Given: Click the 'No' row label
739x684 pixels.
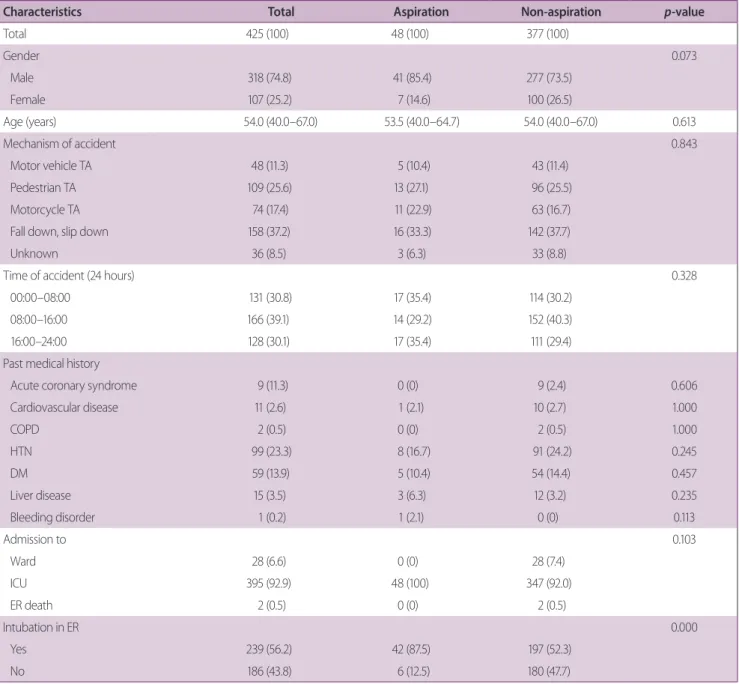Looking at the screenshot, I should coord(17,671).
